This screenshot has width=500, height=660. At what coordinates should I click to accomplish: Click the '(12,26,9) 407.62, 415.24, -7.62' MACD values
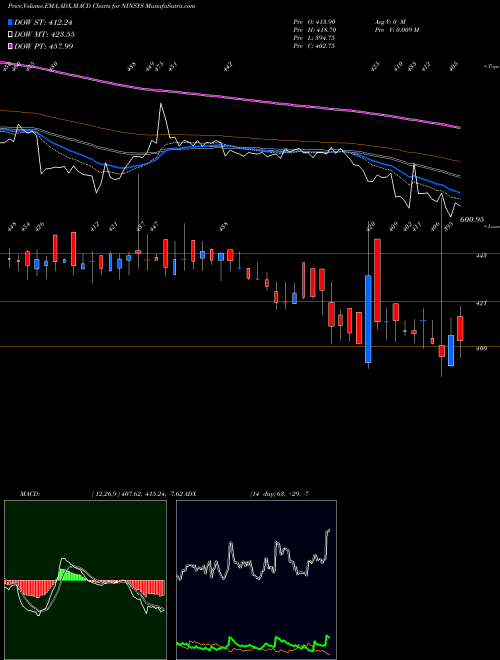[138, 494]
